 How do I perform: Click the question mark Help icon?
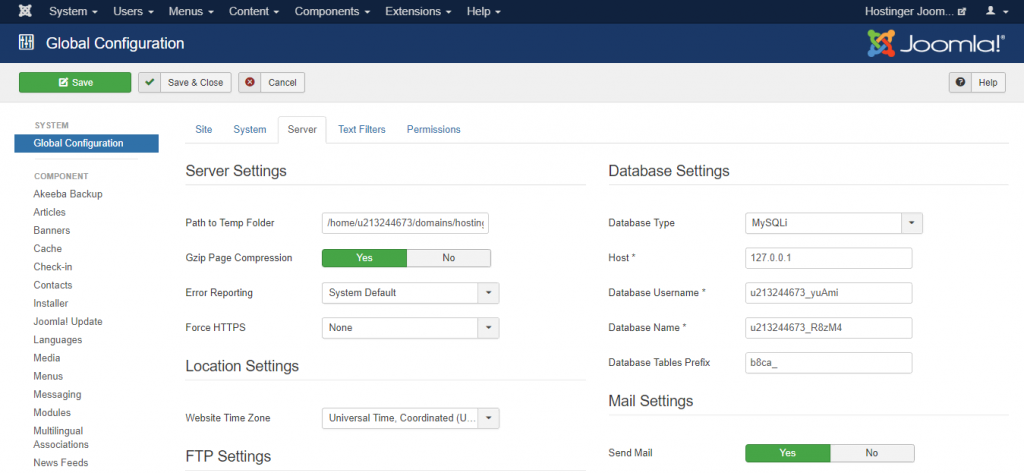point(960,83)
